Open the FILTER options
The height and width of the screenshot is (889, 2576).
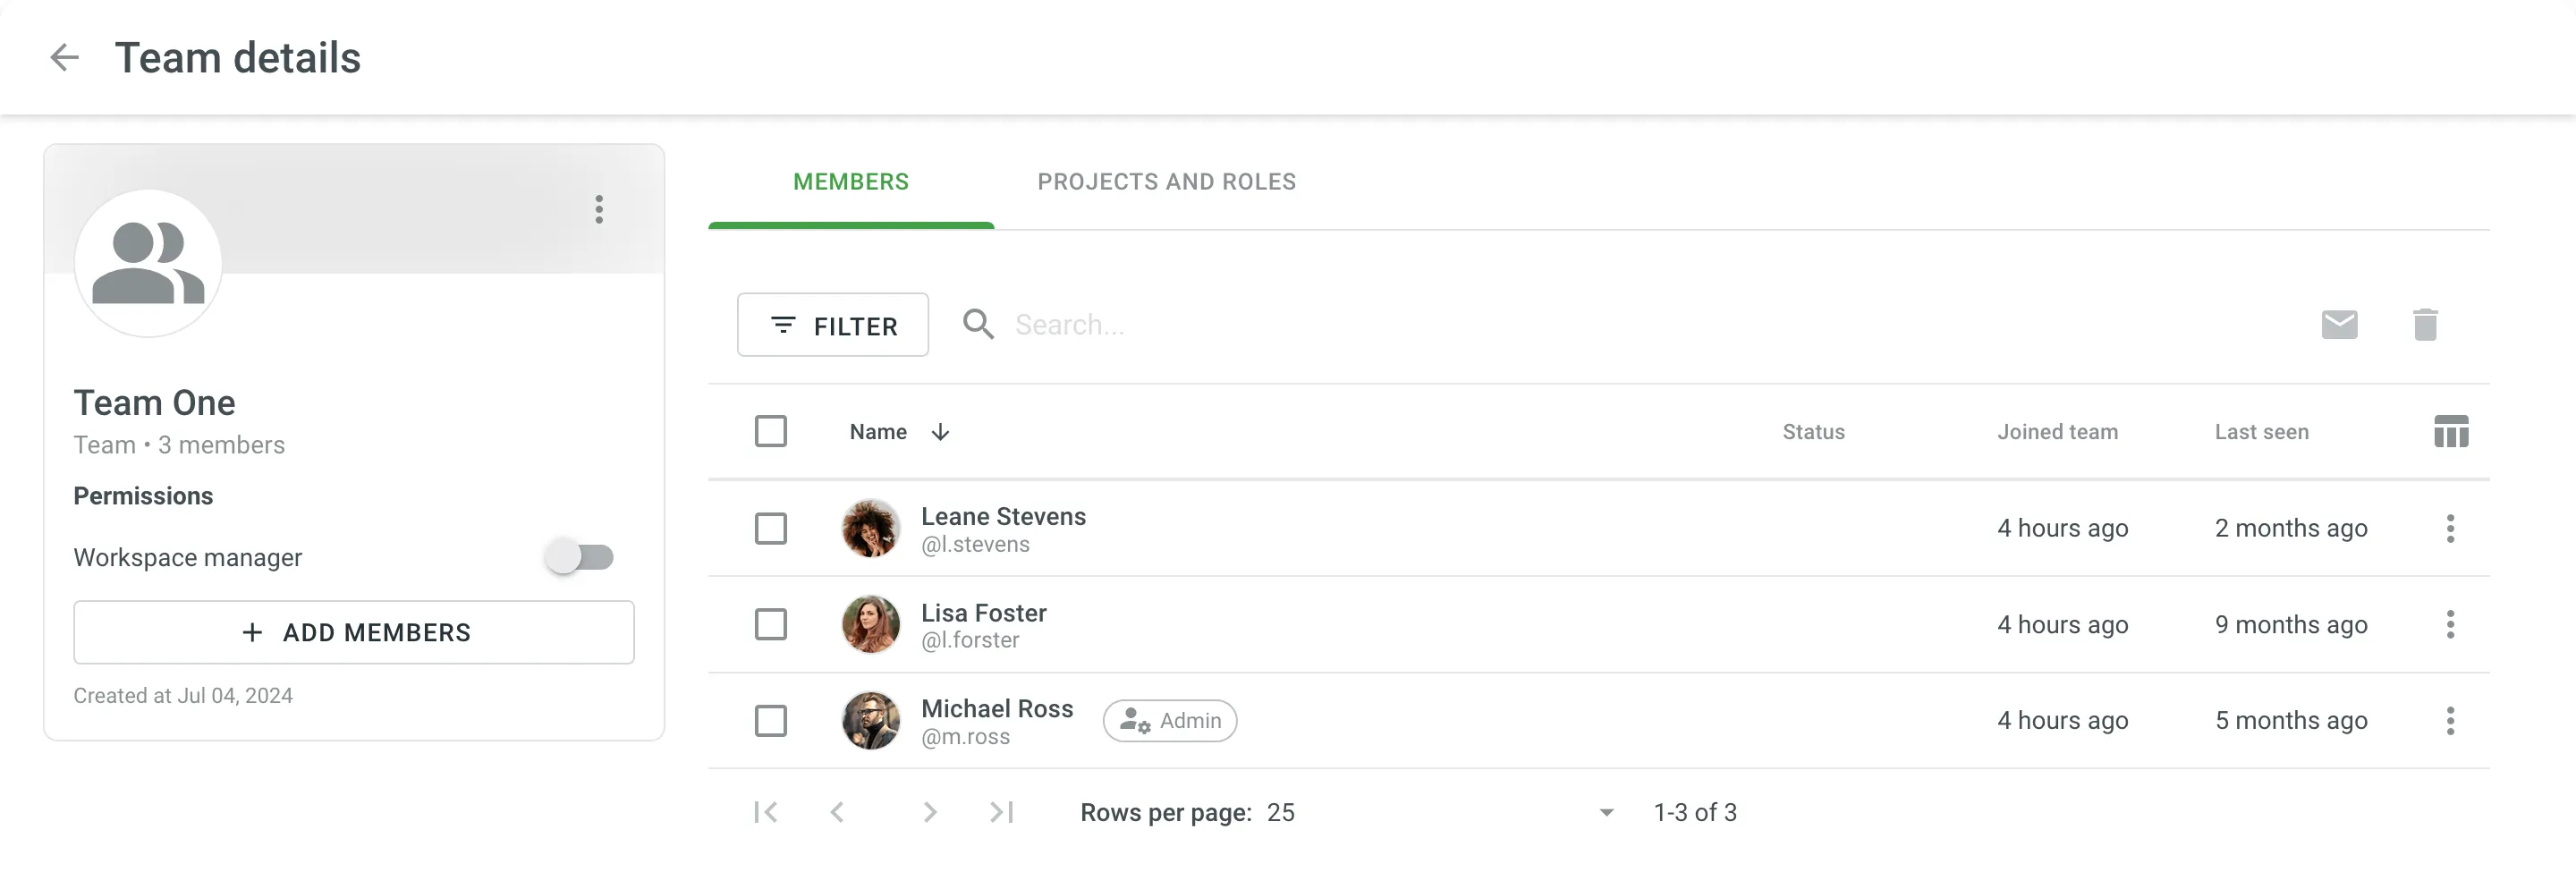pyautogui.click(x=832, y=325)
